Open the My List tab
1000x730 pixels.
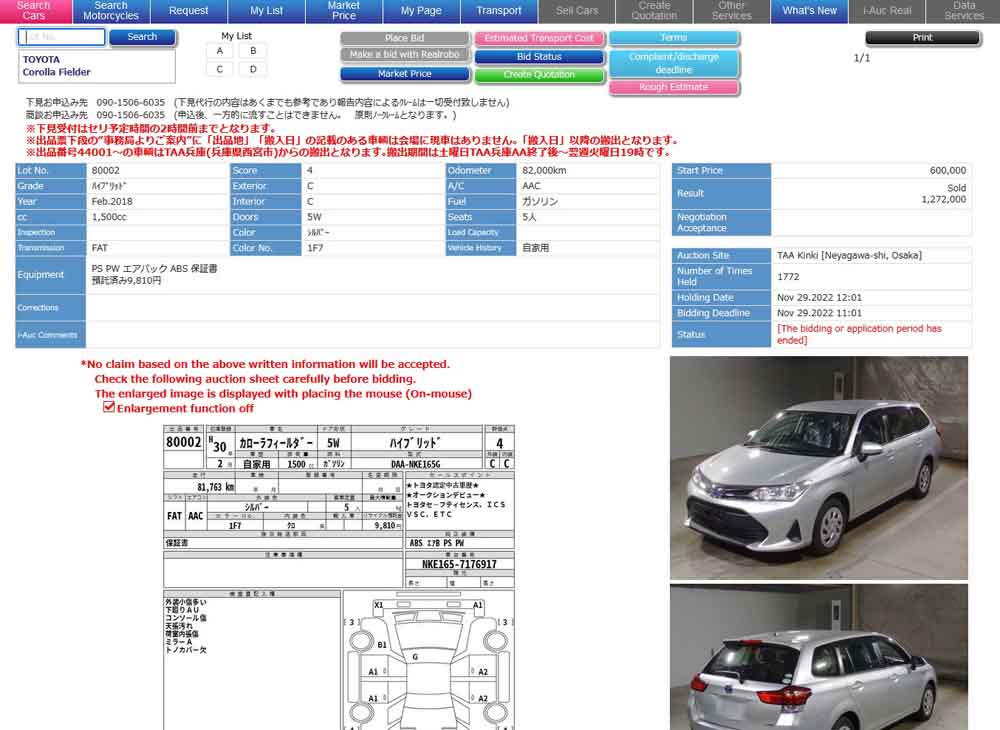tap(266, 11)
